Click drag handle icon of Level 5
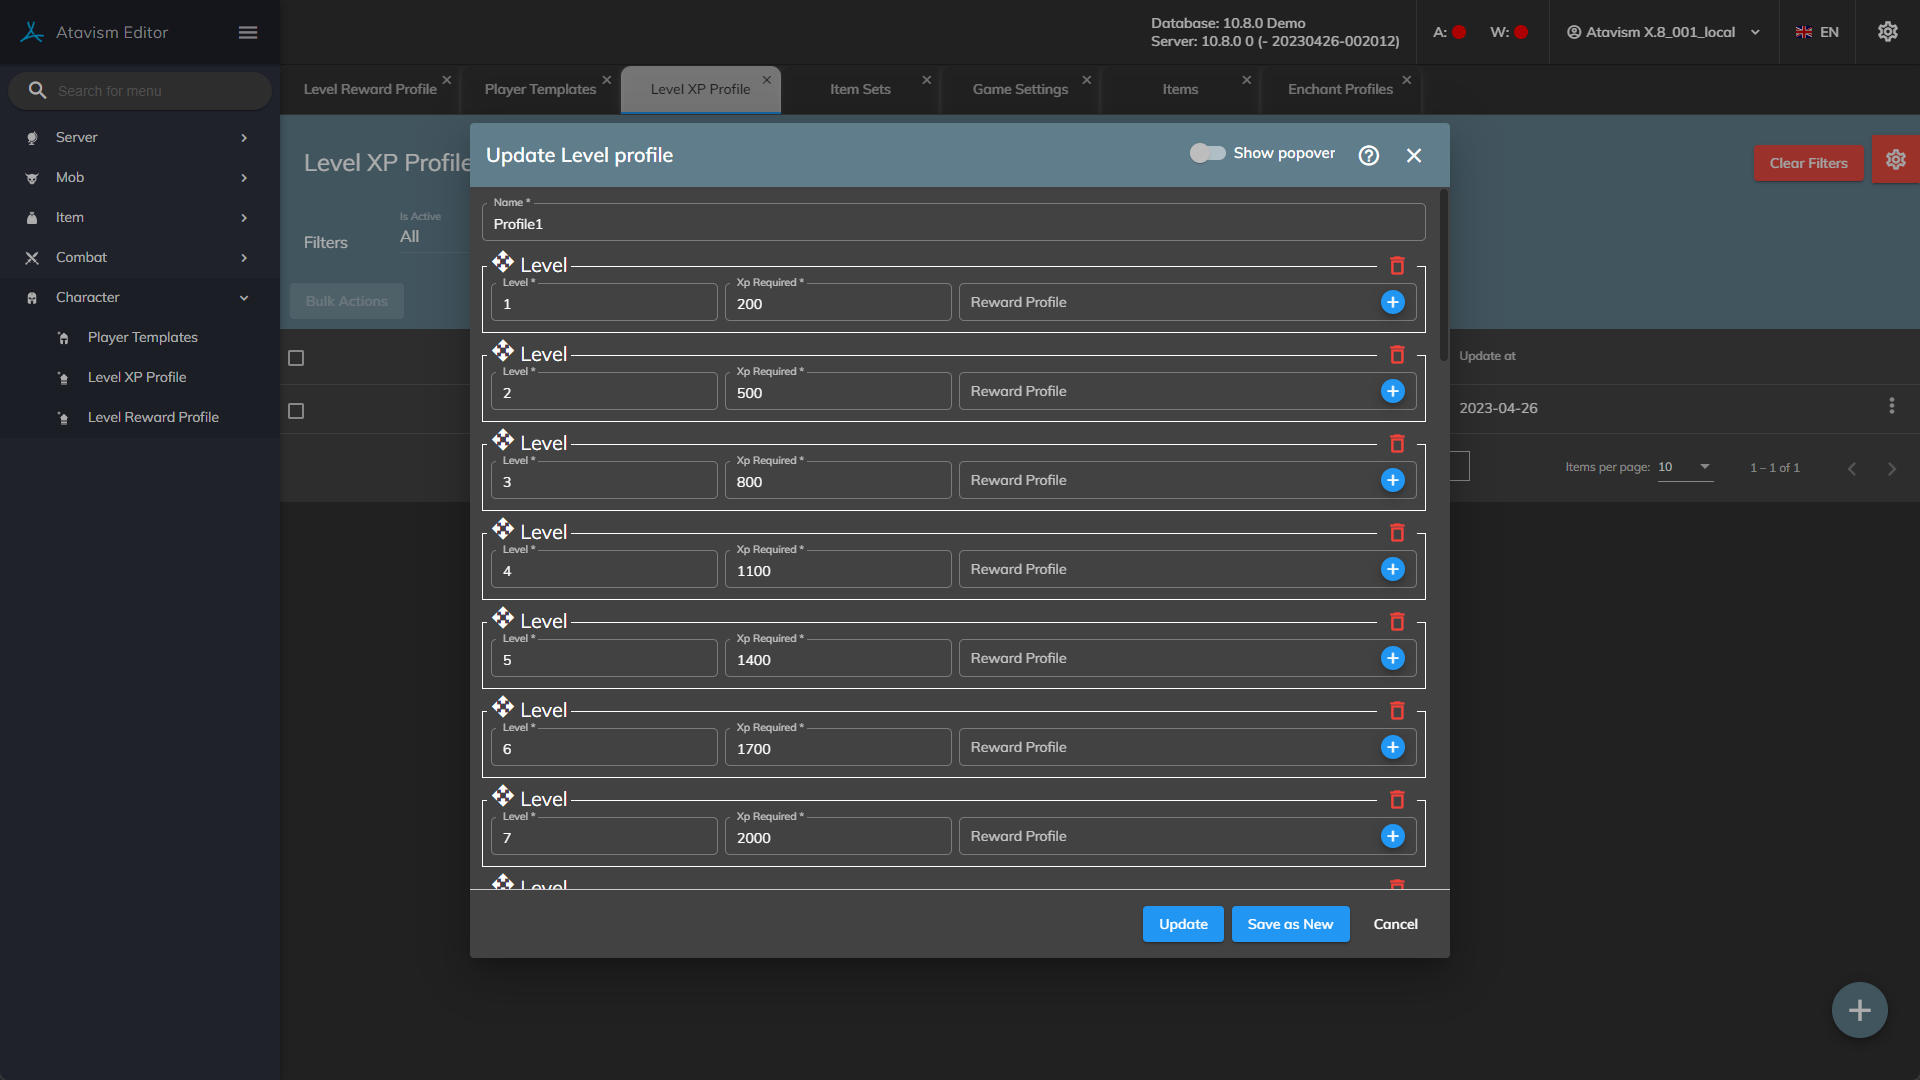This screenshot has height=1080, width=1920. tap(503, 619)
